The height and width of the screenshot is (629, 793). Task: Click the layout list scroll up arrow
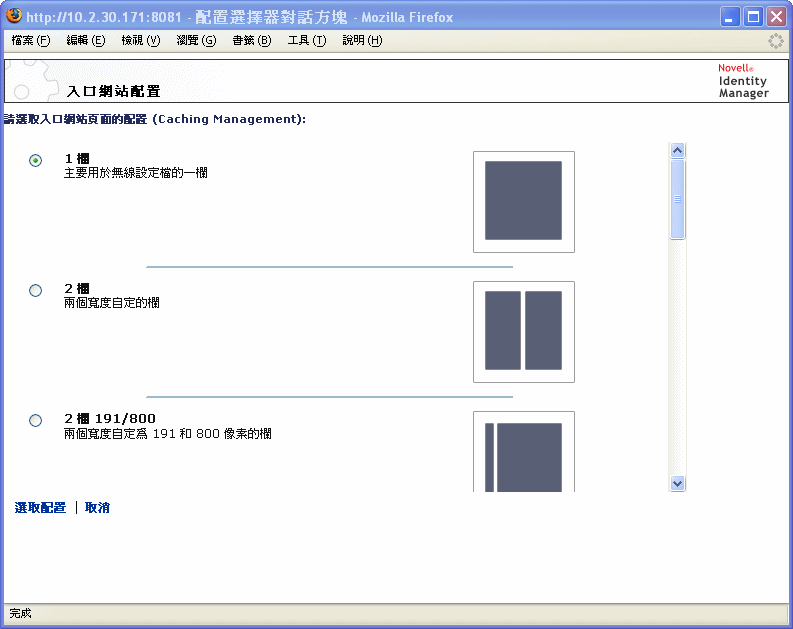click(x=677, y=150)
